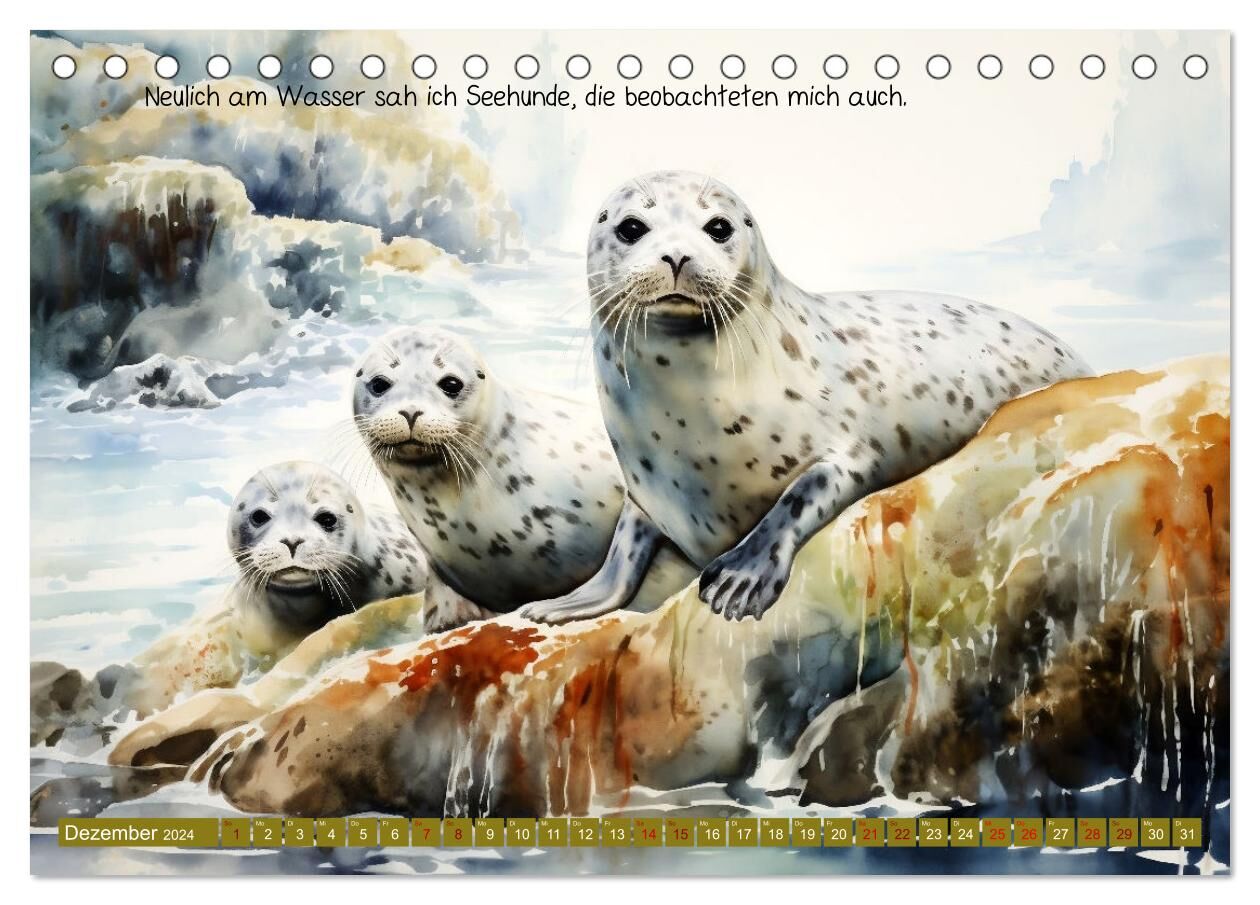The image size is (1260, 905).
Task: Click the caption text about Seehunde
Action: pos(525,98)
